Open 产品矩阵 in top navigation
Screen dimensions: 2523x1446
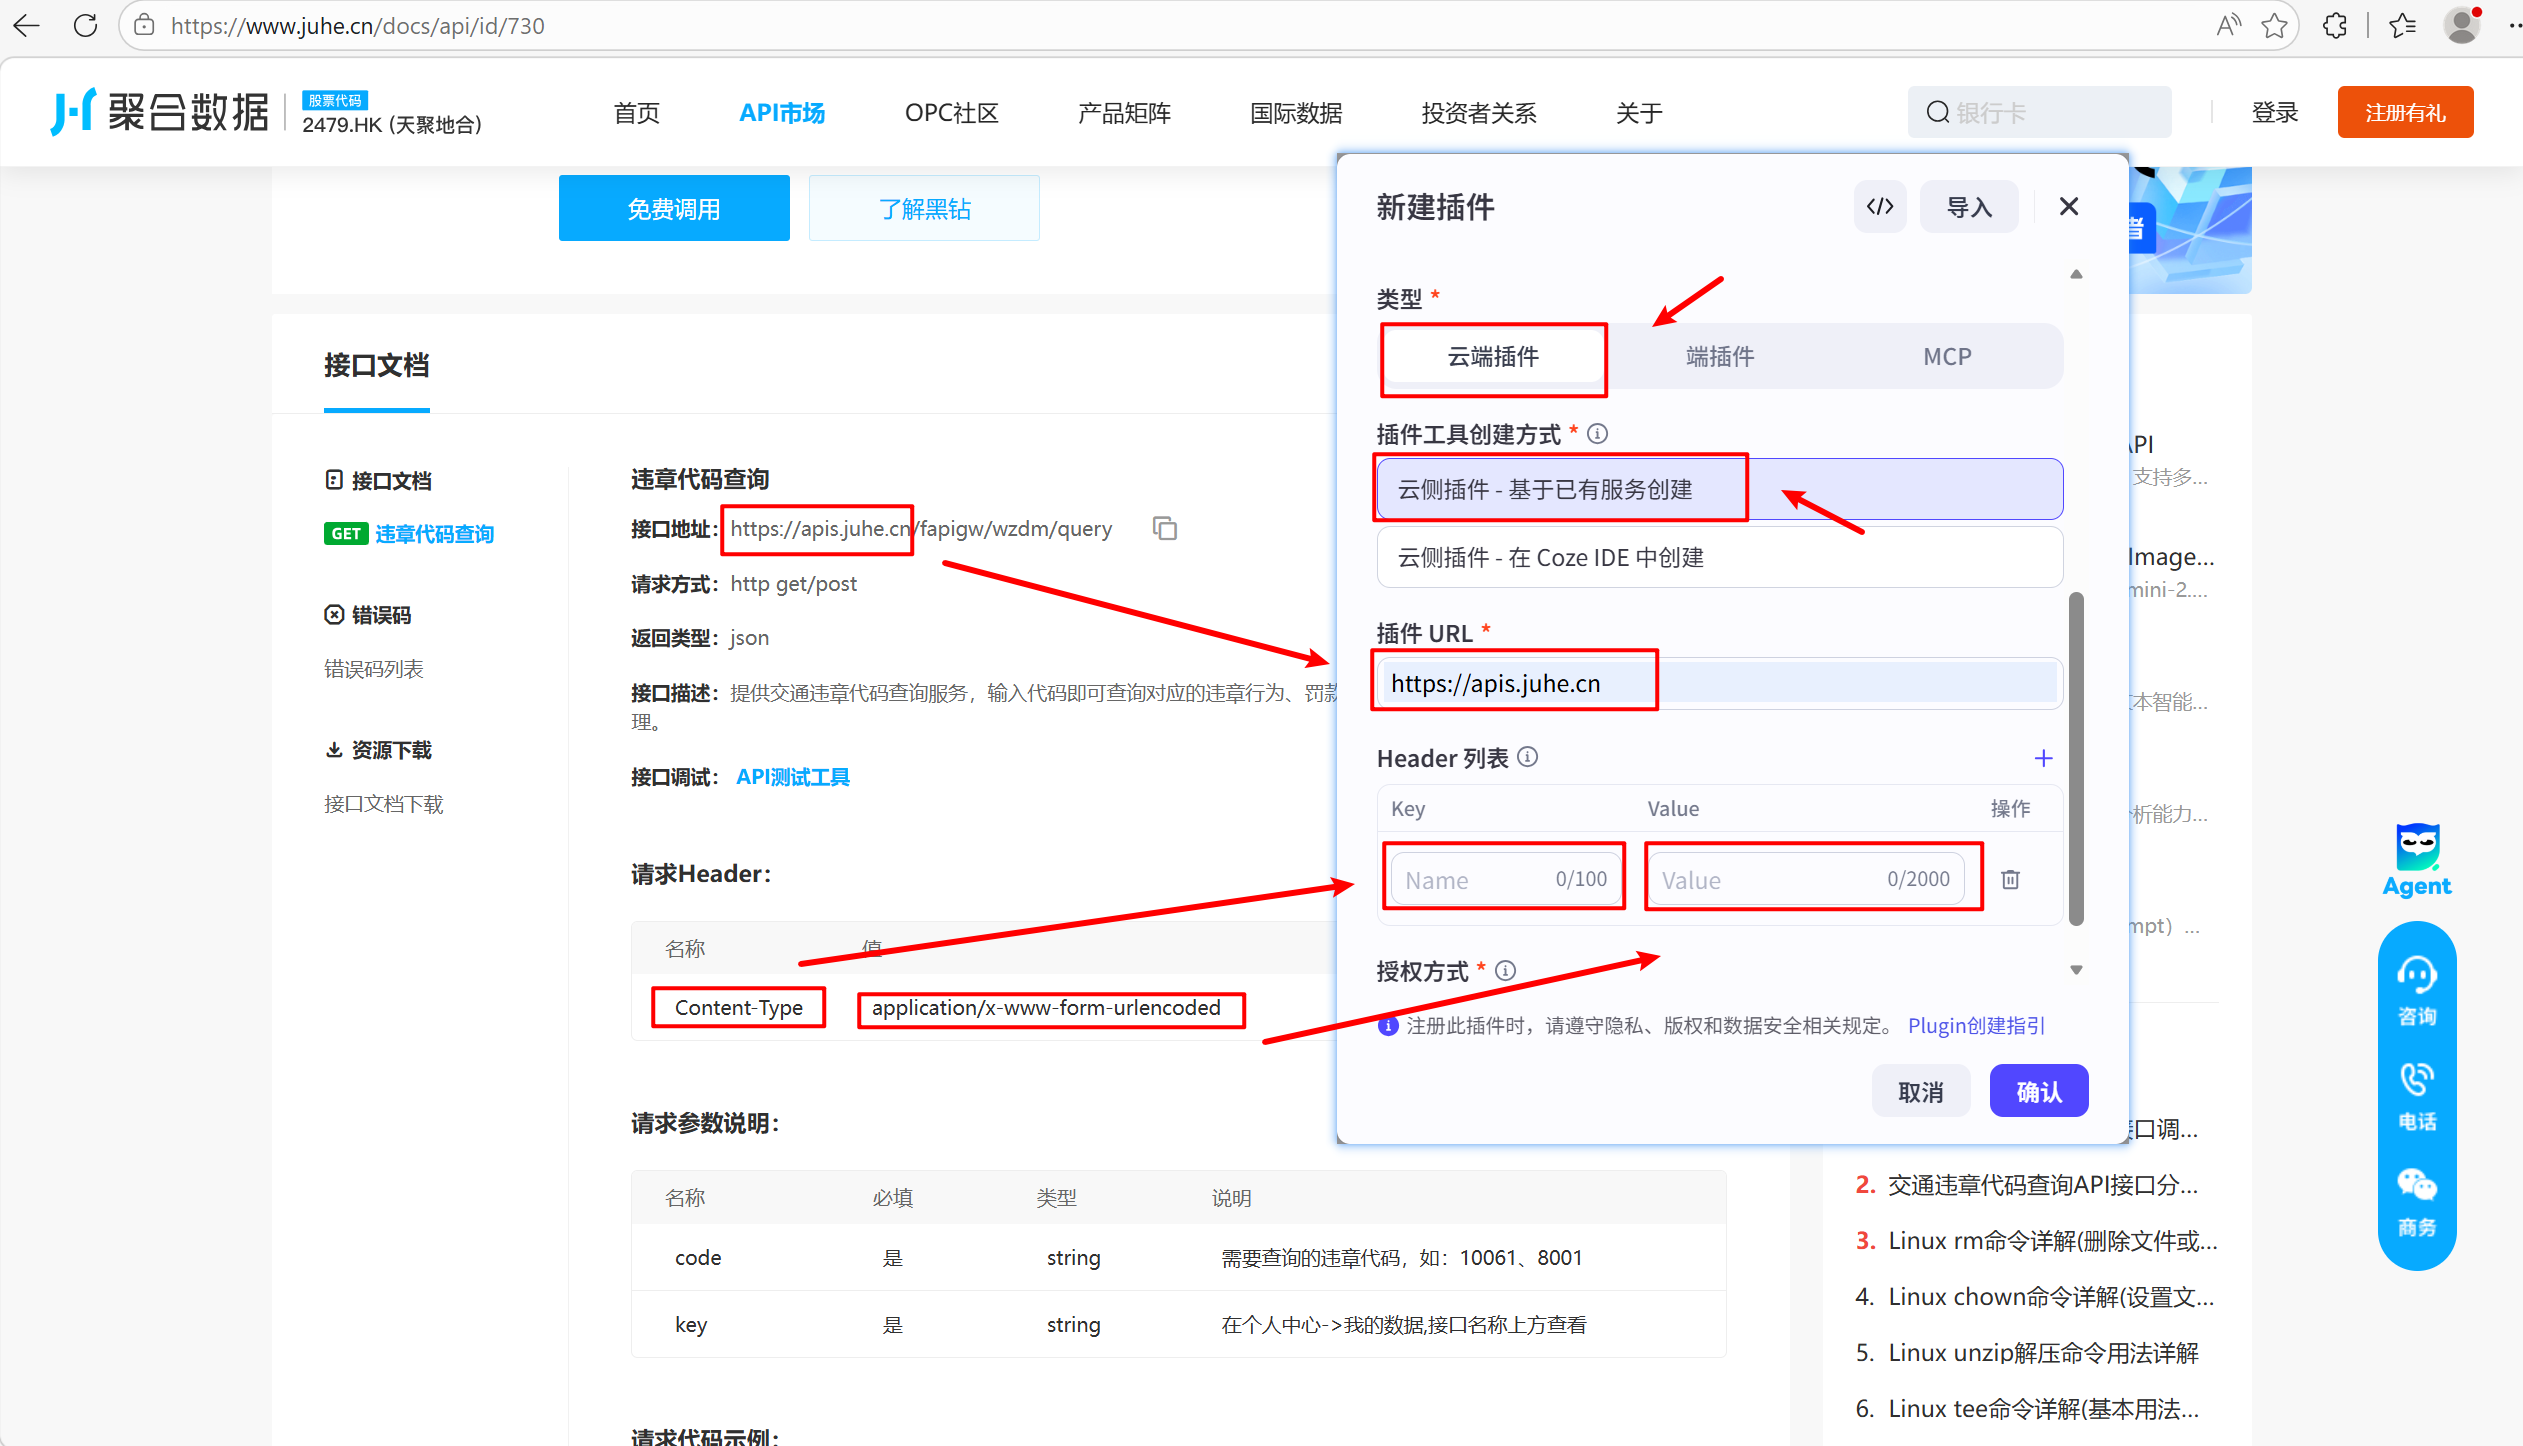pyautogui.click(x=1124, y=113)
